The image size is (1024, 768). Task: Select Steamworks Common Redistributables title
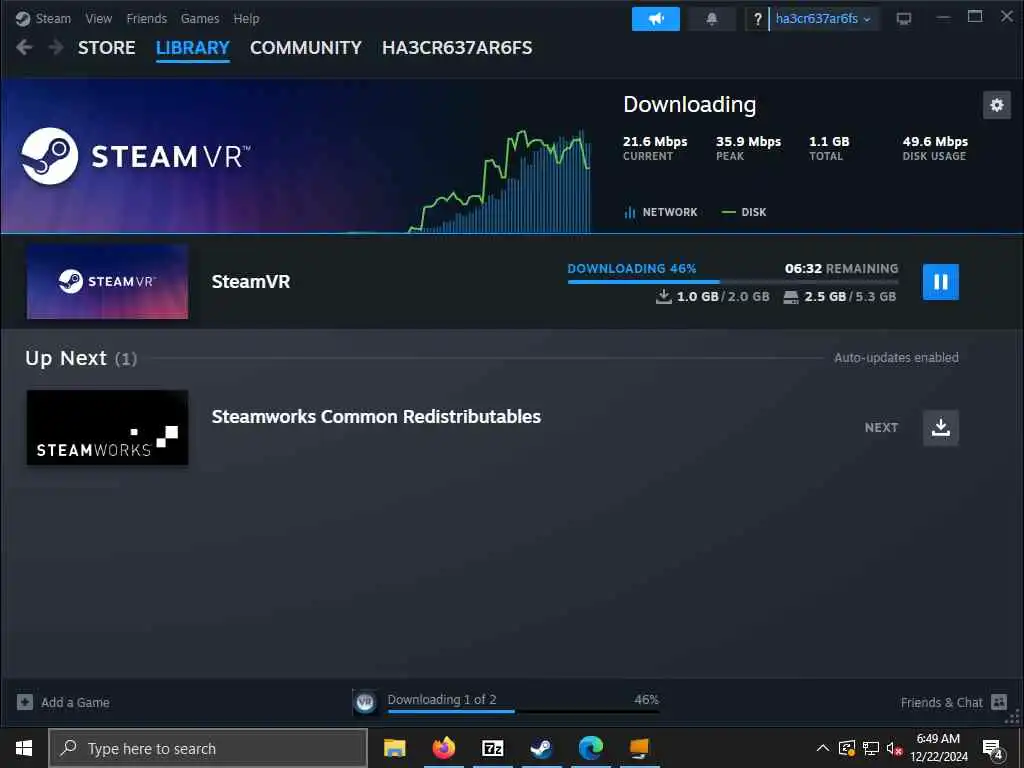pyautogui.click(x=376, y=417)
